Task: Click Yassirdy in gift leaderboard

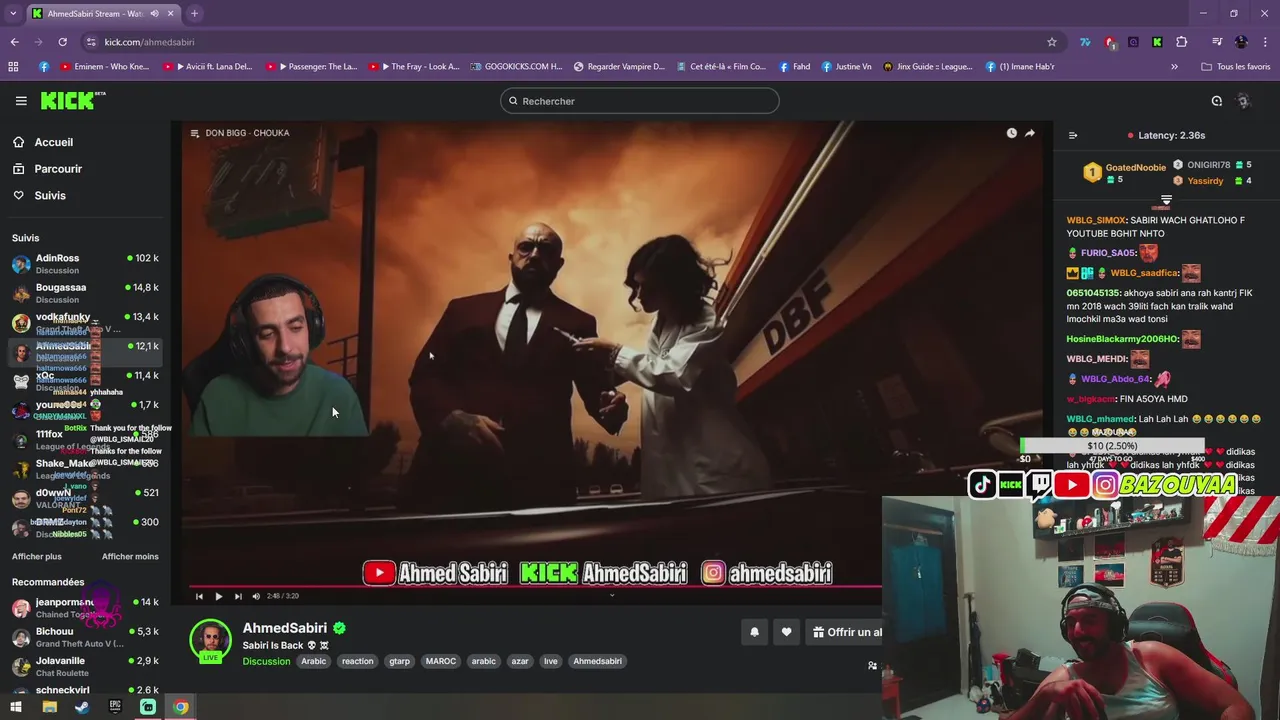Action: (1205, 181)
